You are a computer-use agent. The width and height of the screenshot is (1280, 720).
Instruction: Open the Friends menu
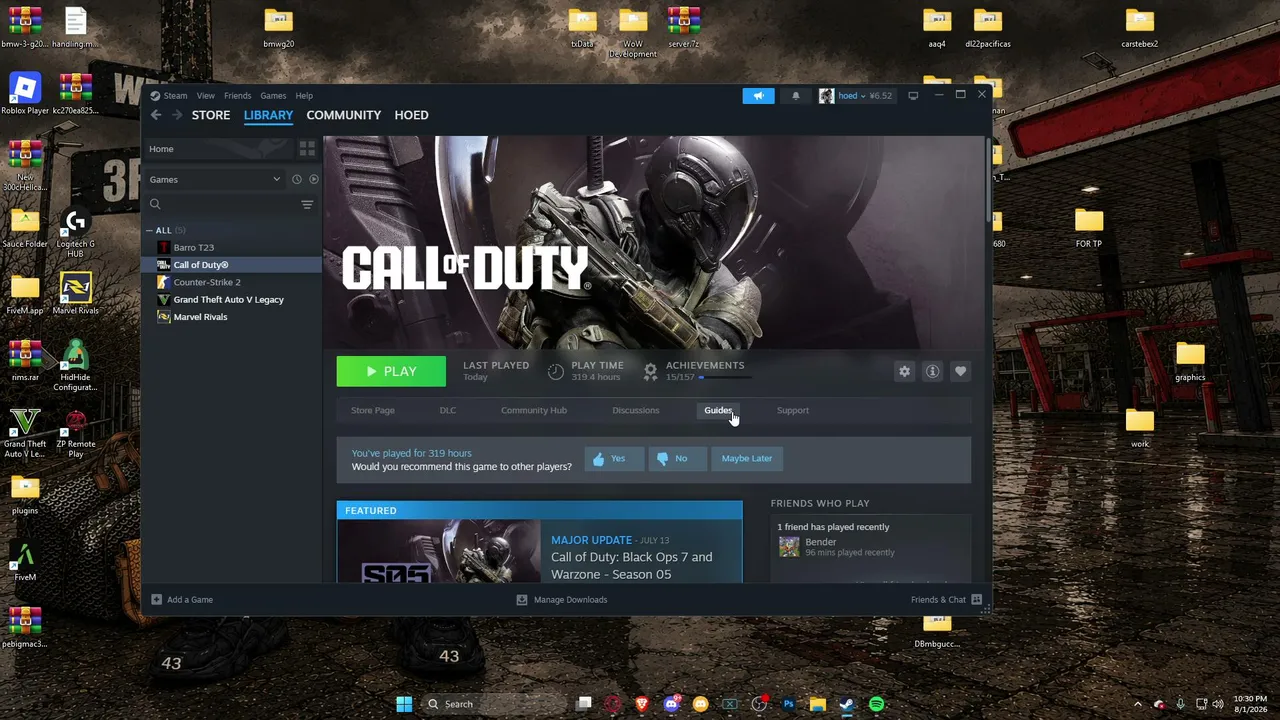[x=237, y=96]
